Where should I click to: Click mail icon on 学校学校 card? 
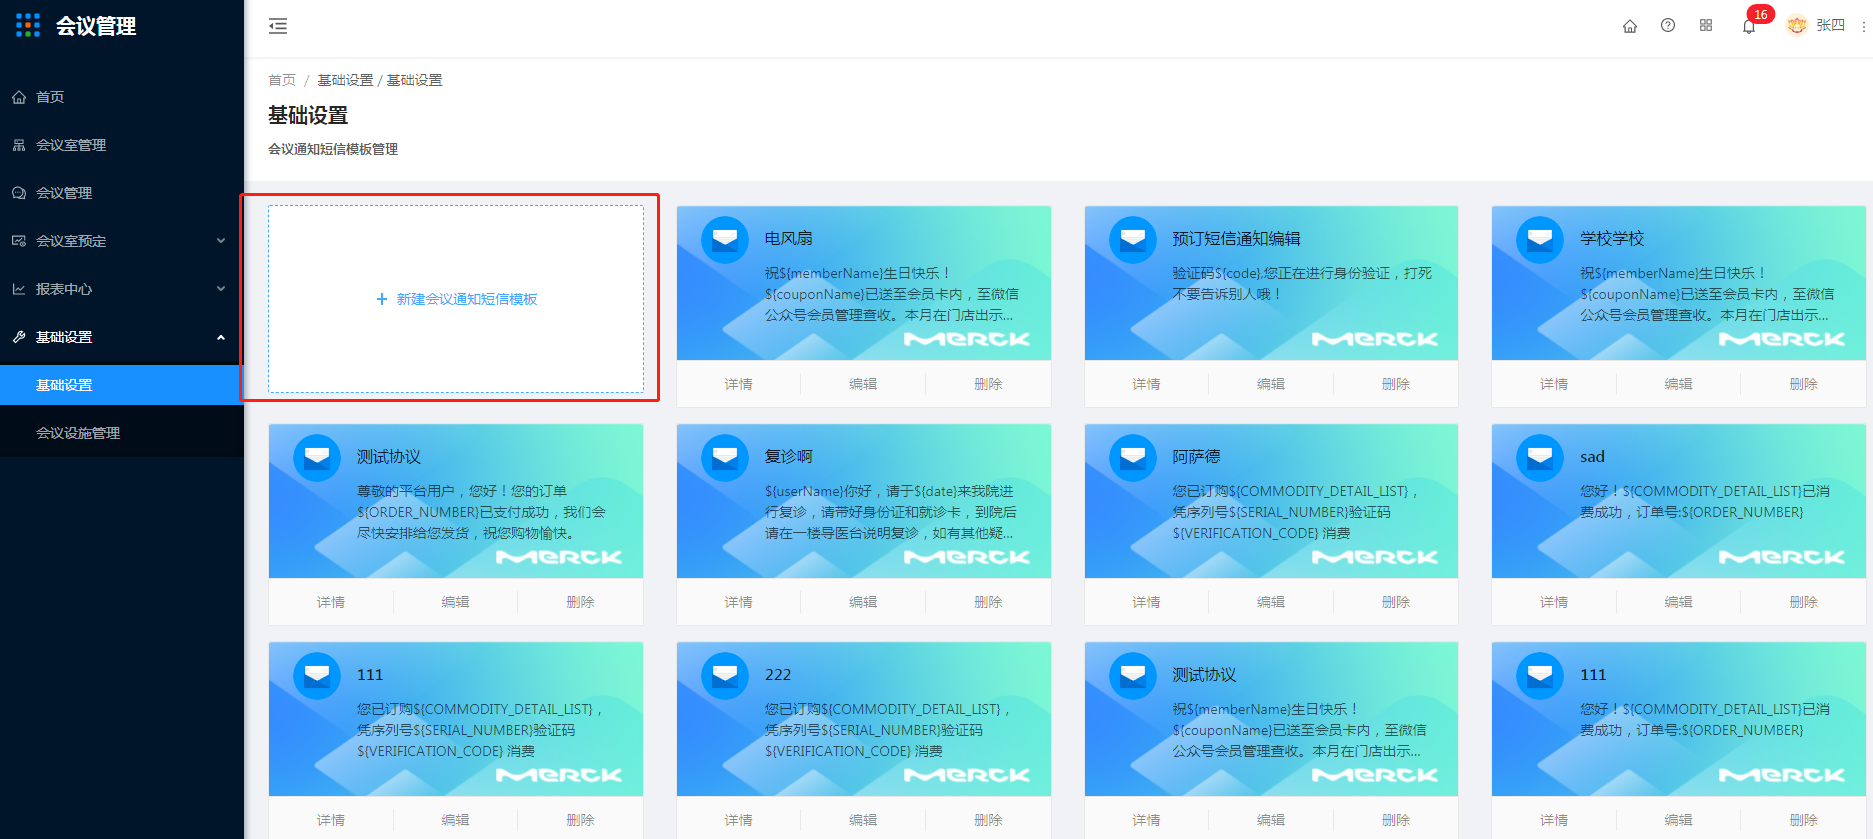1540,240
